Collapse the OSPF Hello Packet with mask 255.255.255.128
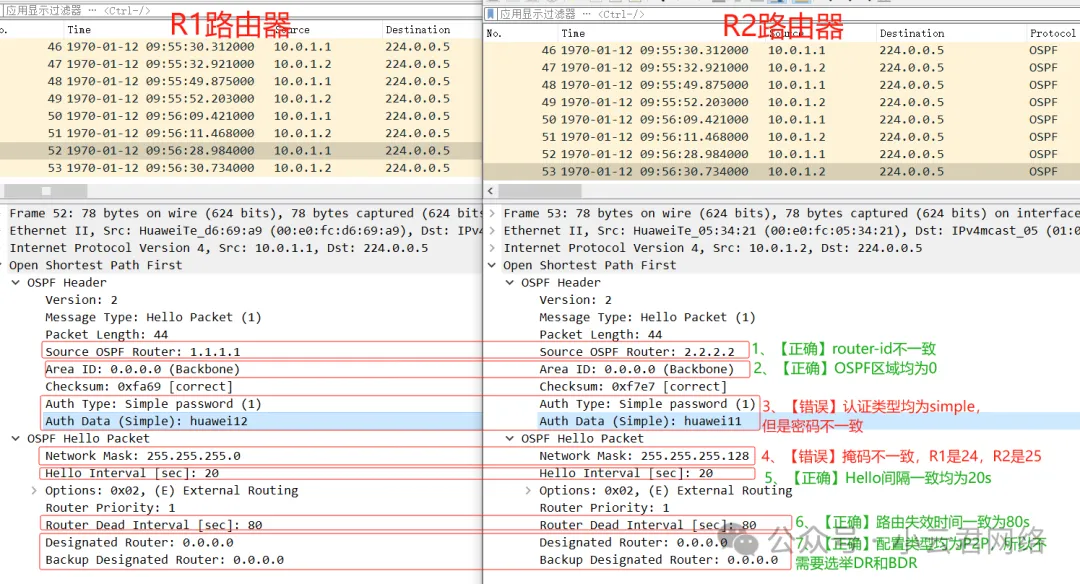The width and height of the screenshot is (1080, 584). (510, 439)
